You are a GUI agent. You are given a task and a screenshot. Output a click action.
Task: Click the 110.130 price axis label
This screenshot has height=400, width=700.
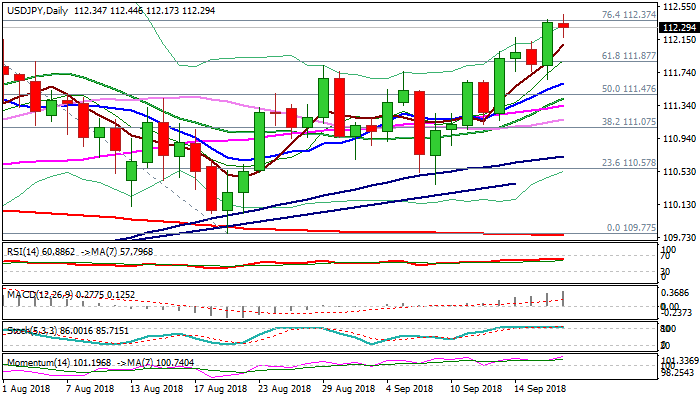coord(678,204)
